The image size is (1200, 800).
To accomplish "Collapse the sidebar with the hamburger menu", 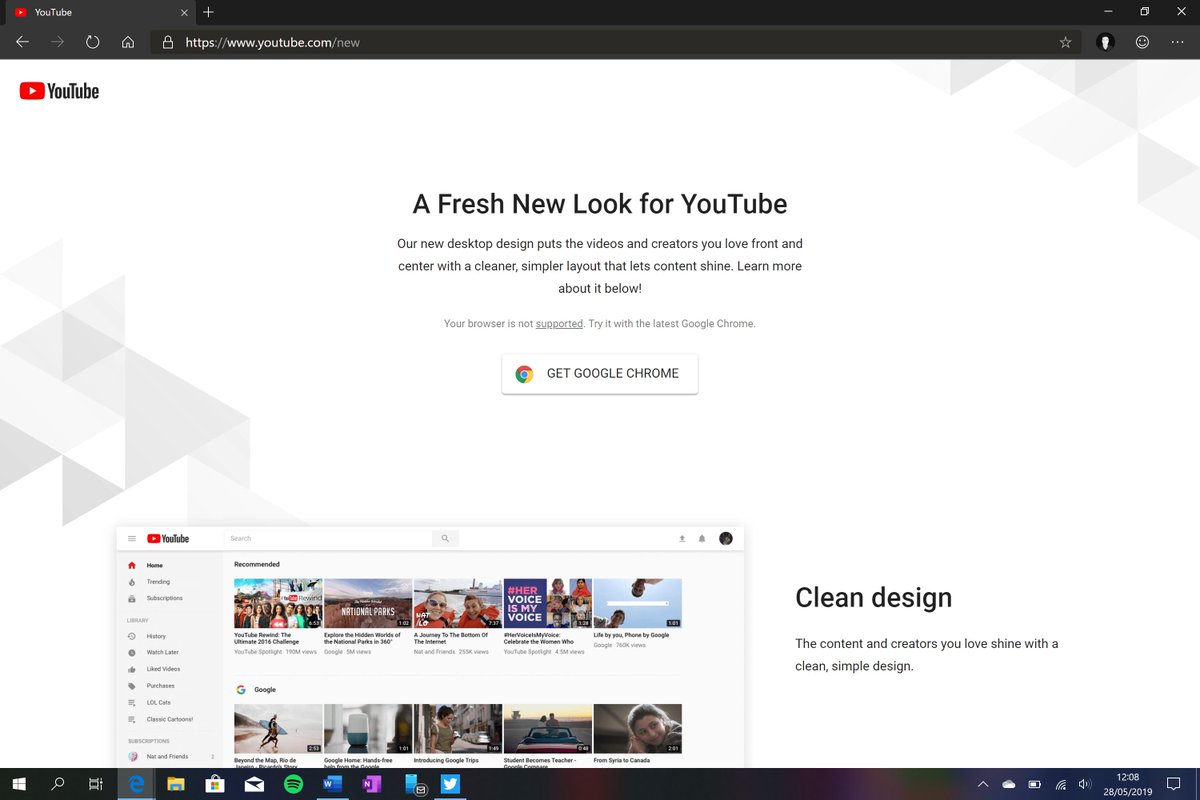I will 131,538.
